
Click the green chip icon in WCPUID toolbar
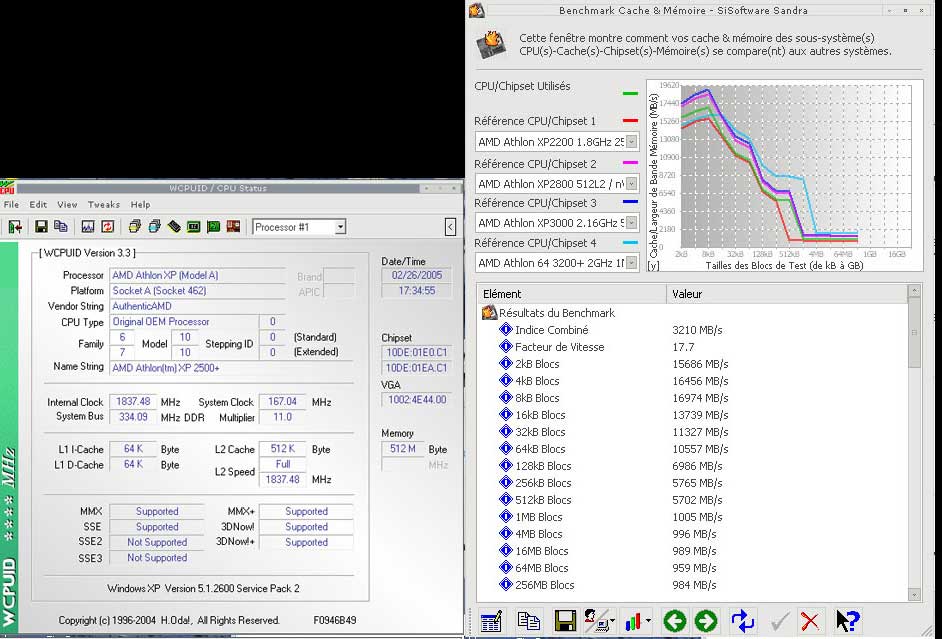tap(193, 226)
